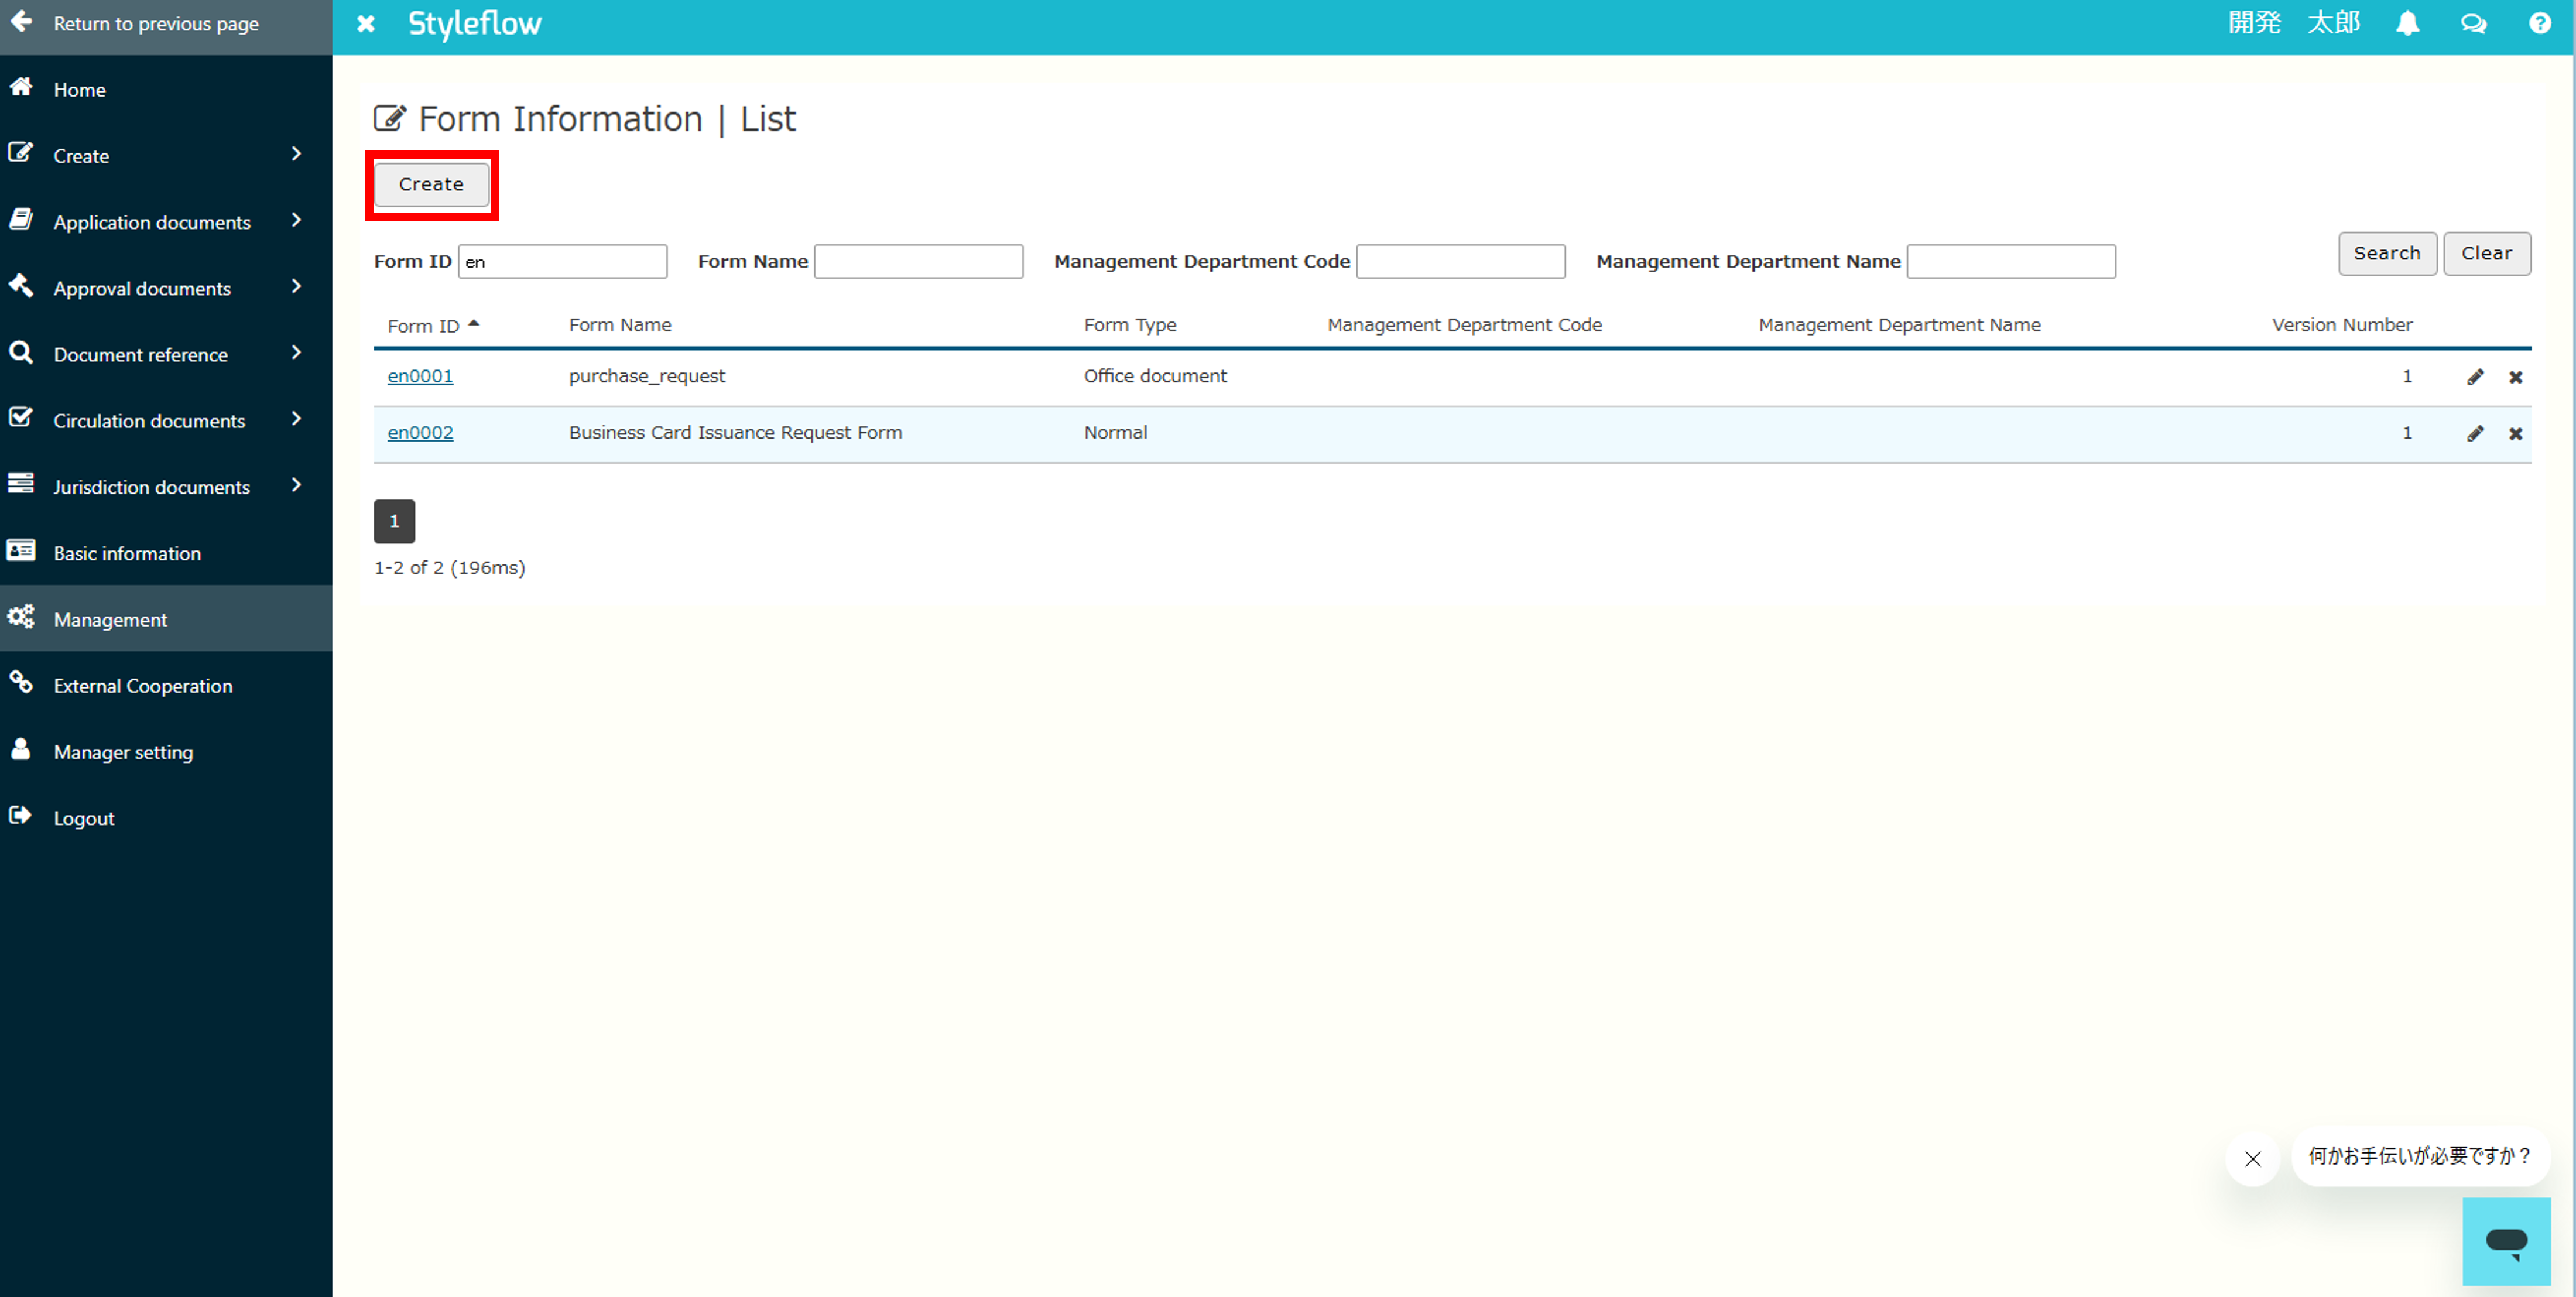Sort by Form Type column header

coord(1130,325)
